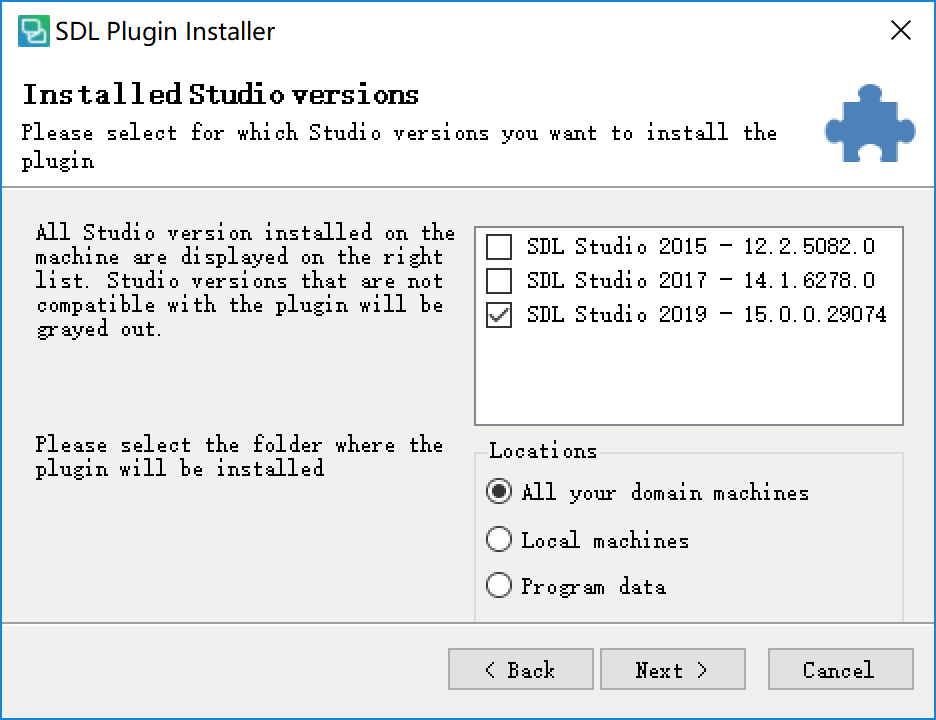
Task: Tick the SDL Studio 2017 checkbox
Action: [x=499, y=281]
